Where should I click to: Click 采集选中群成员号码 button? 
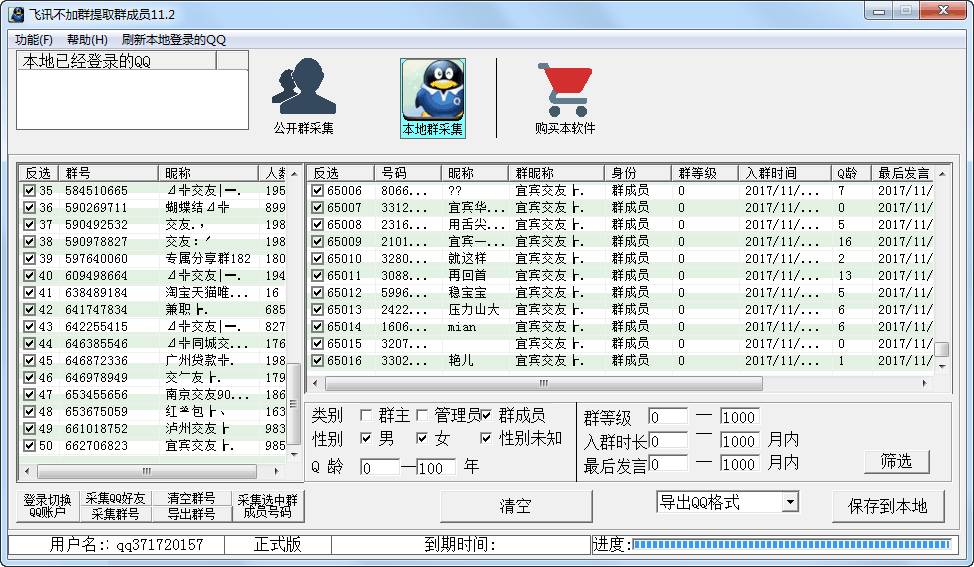(268, 506)
